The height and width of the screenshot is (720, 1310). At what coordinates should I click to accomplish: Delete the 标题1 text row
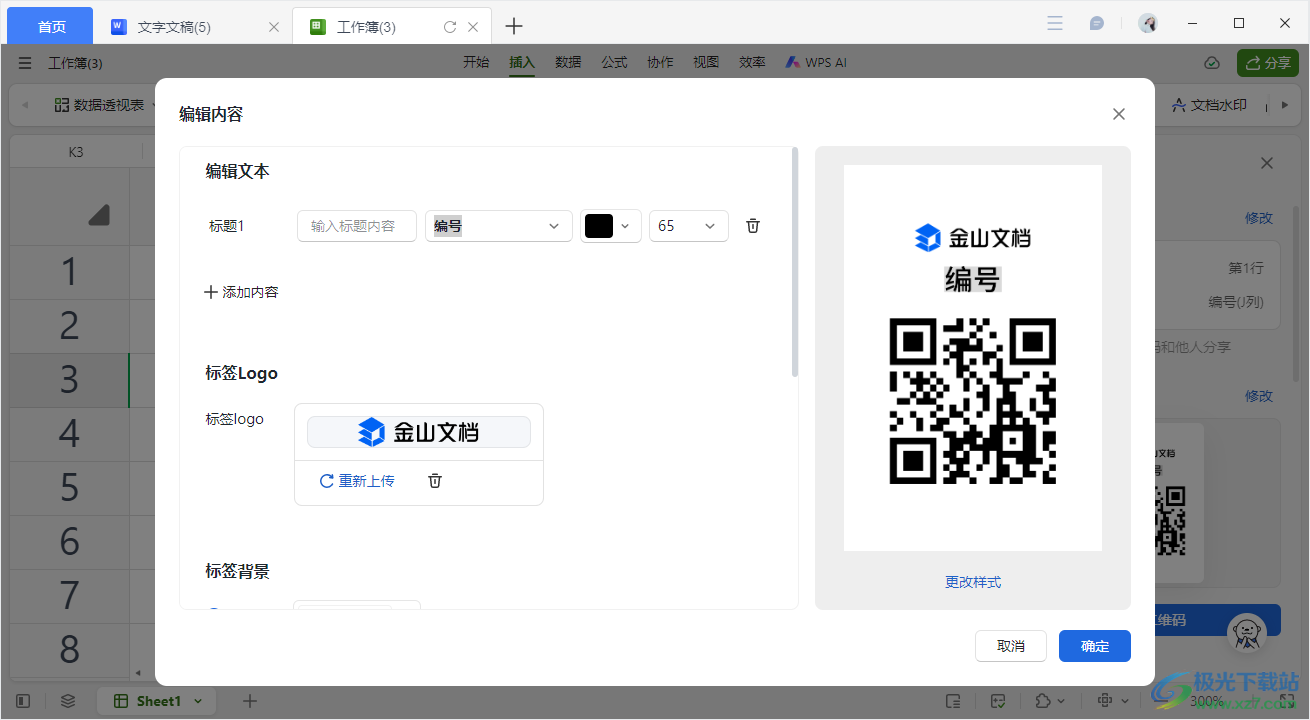coord(753,226)
